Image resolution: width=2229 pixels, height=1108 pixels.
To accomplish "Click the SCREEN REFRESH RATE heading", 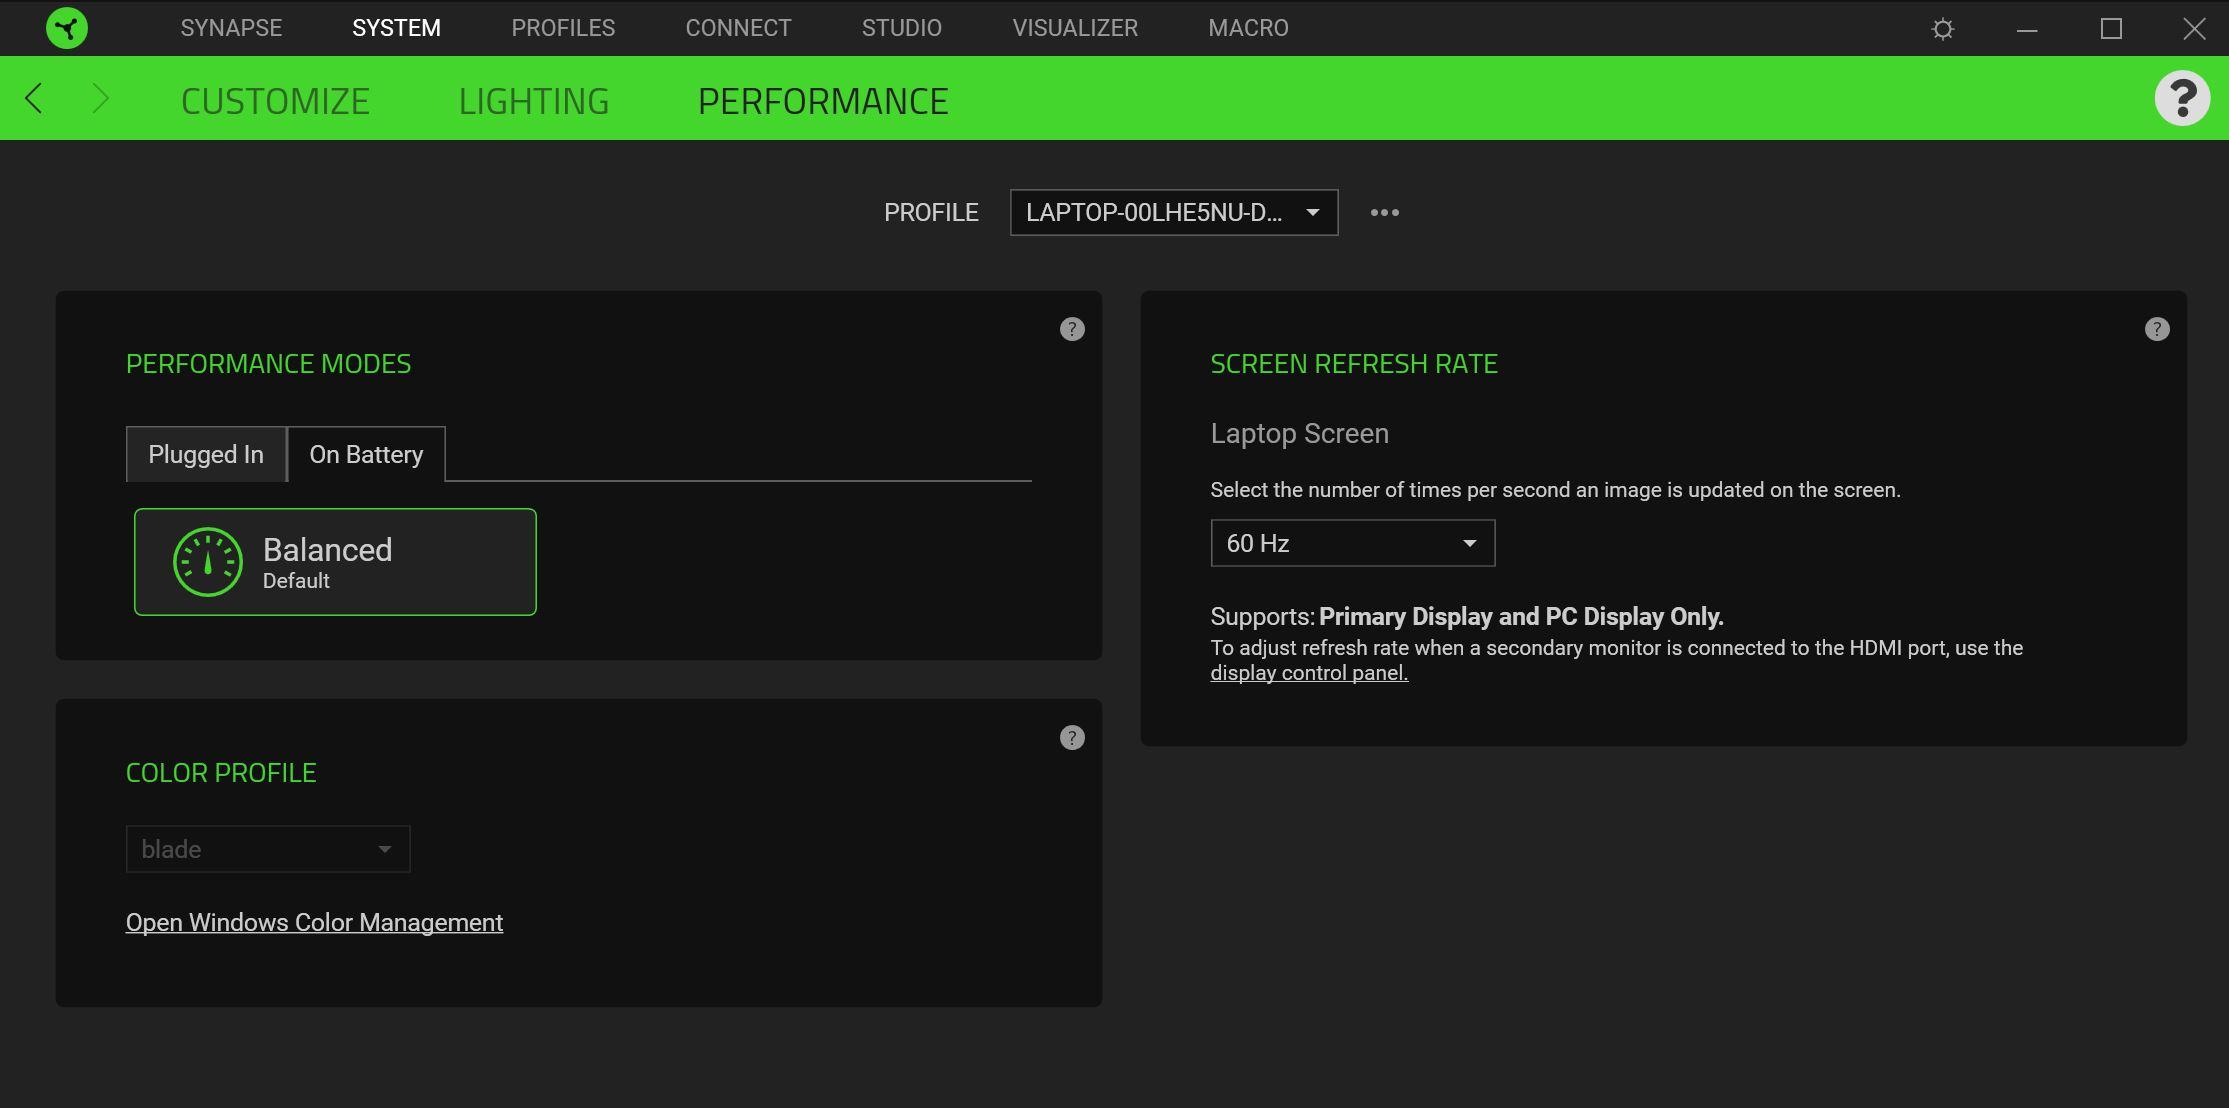I will (x=1354, y=364).
